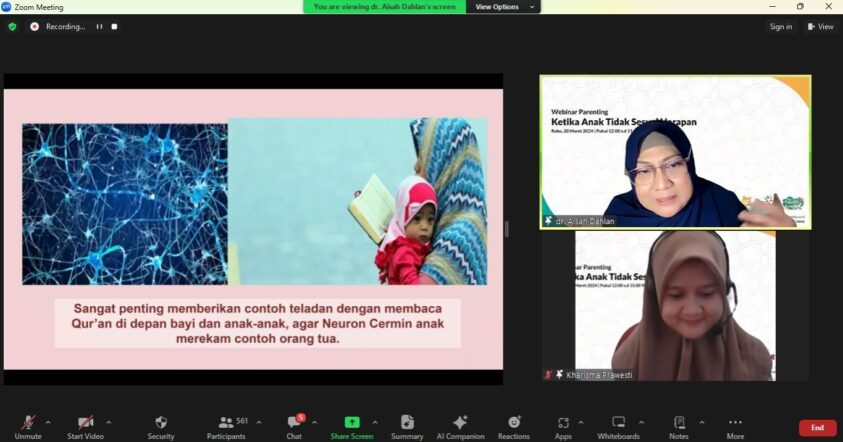
Task: Open the View Options dropdown
Action: click(503, 7)
